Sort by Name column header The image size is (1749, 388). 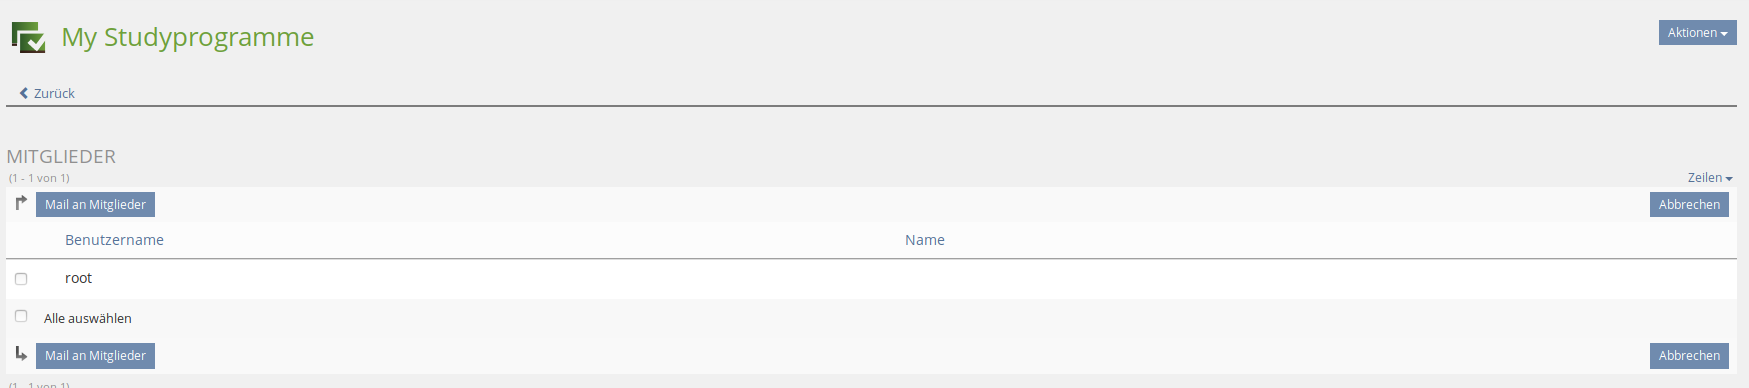[925, 240]
